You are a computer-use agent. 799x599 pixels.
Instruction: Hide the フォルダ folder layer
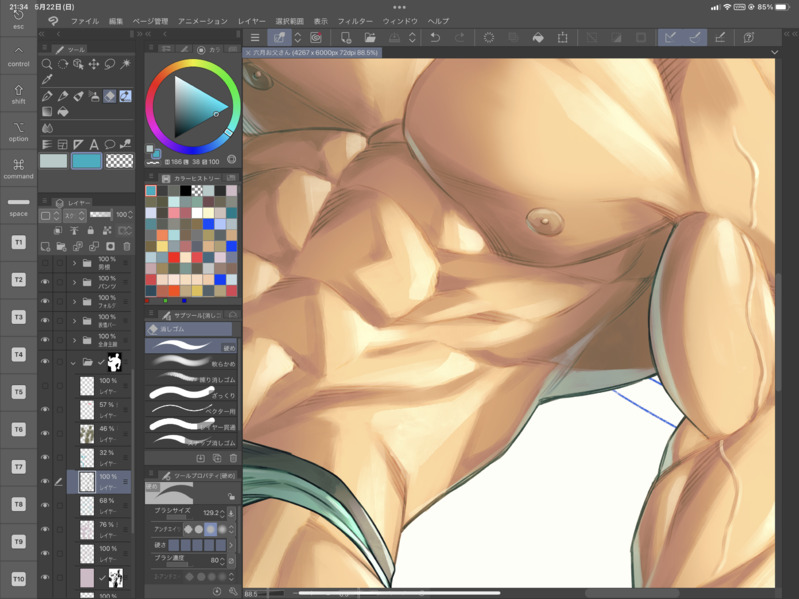pyautogui.click(x=45, y=302)
